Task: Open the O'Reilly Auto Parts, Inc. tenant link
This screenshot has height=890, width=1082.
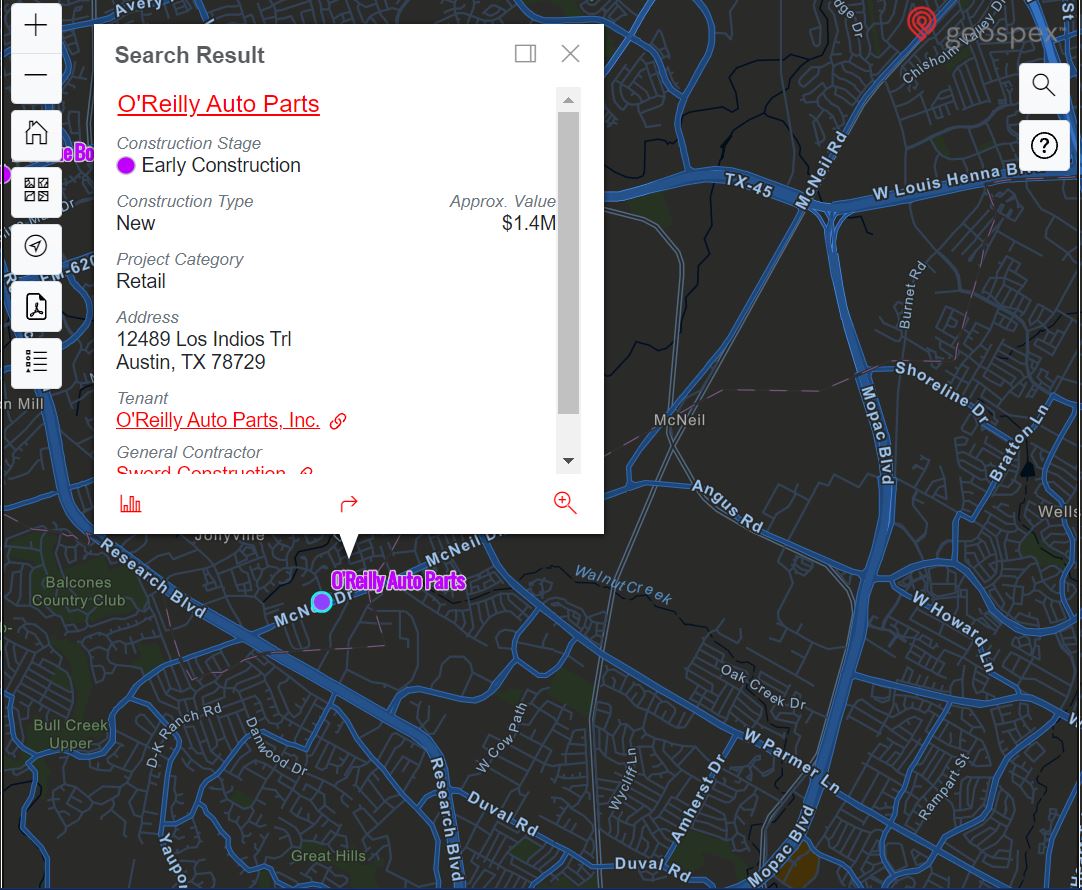Action: (218, 420)
